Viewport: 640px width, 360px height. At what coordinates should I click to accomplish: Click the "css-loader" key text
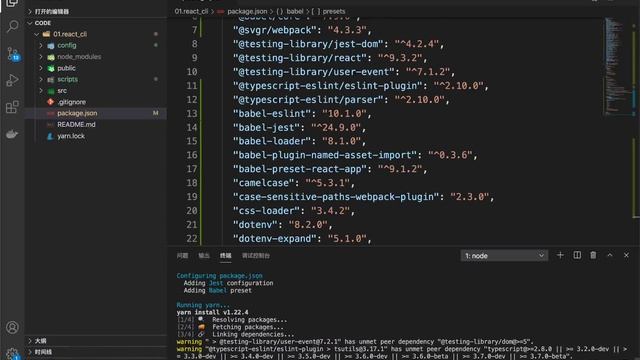click(266, 211)
